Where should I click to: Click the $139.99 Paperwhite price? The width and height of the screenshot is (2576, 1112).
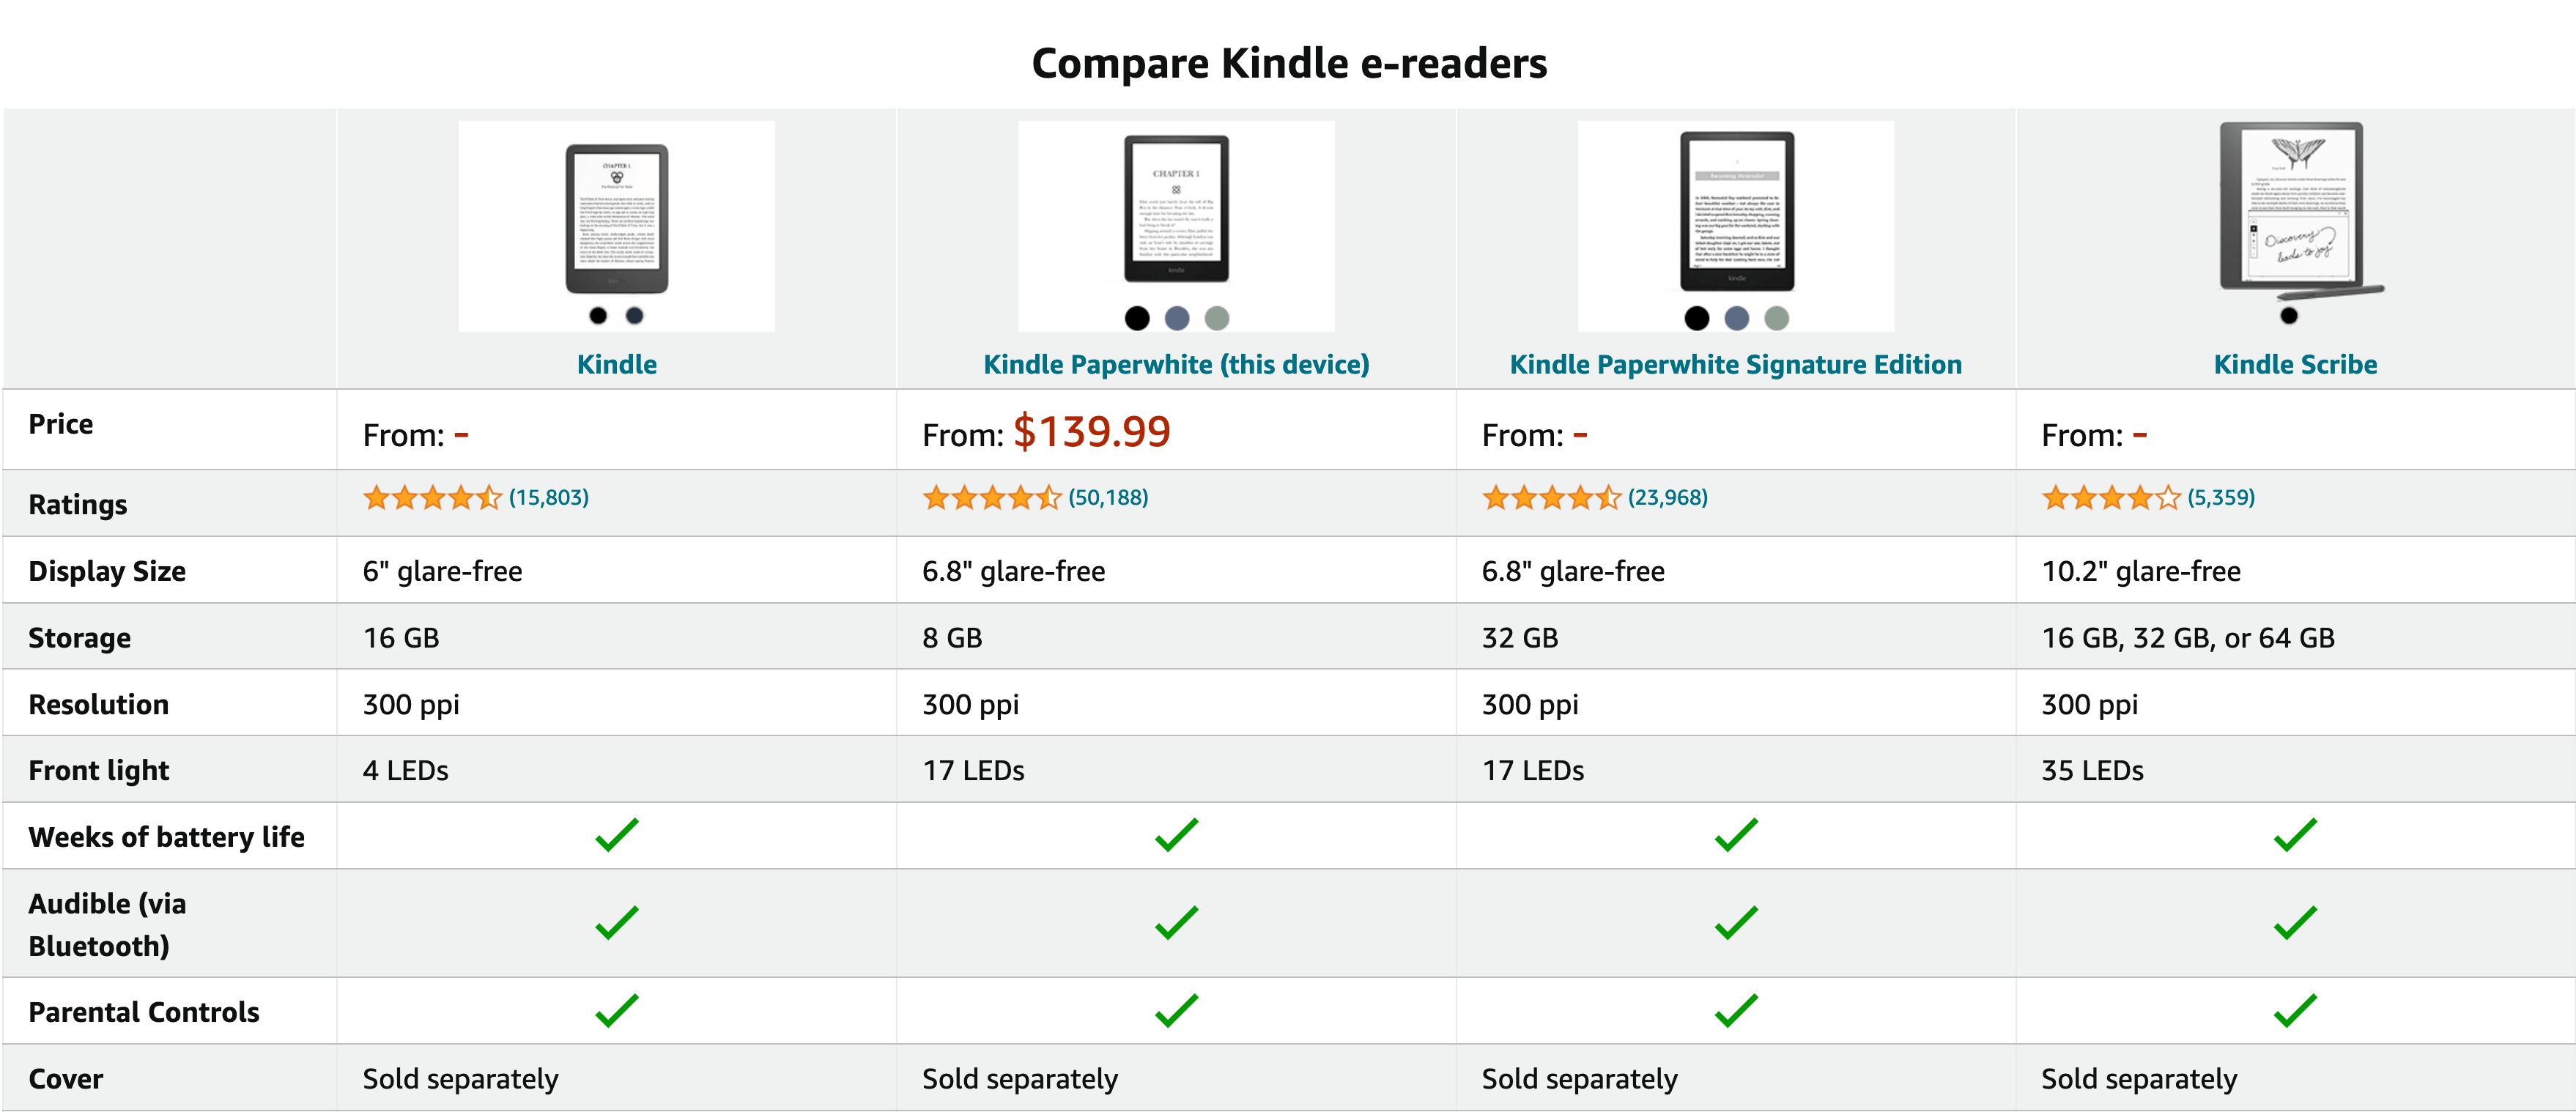(1091, 432)
